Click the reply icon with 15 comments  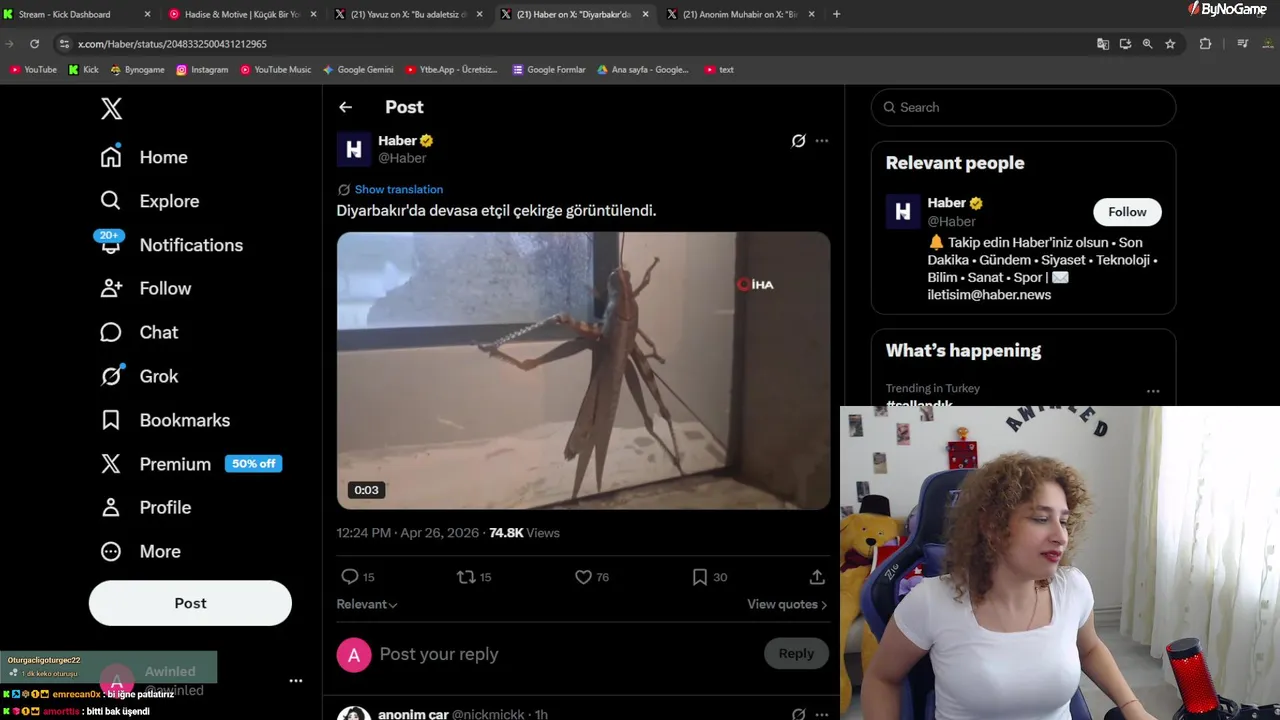click(349, 577)
